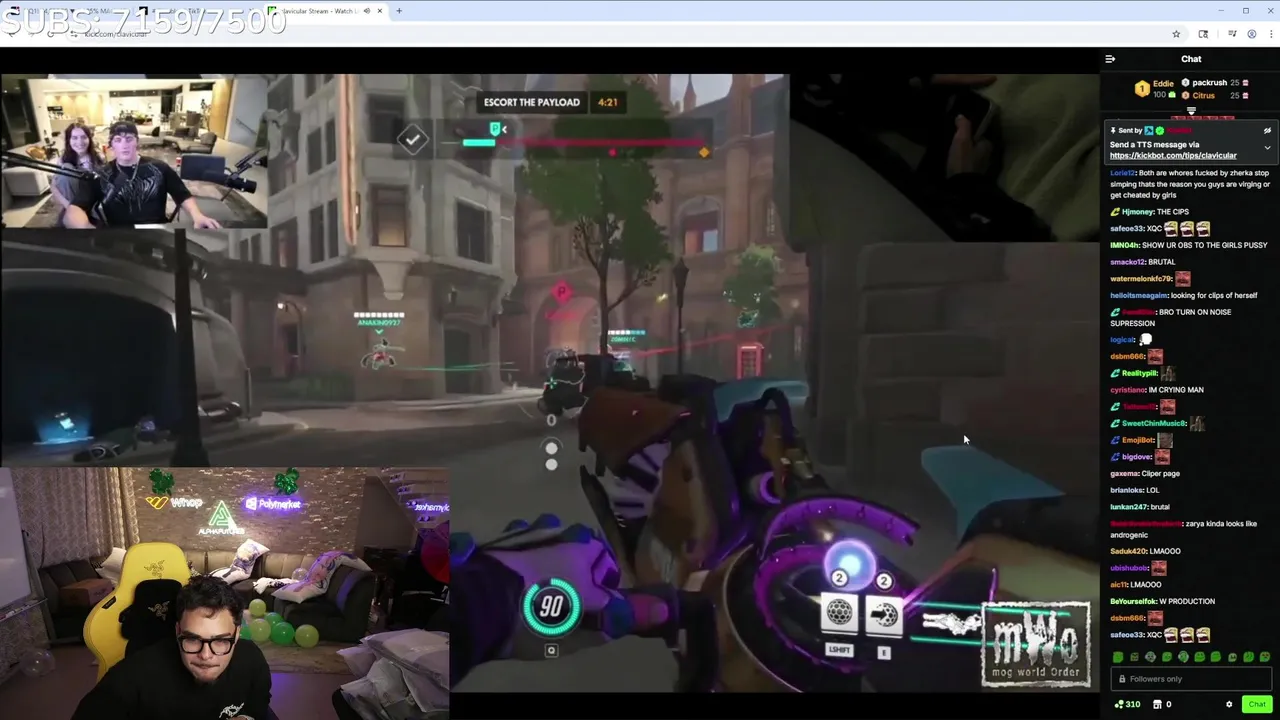
Task: Open the shop icon showing 0
Action: click(1162, 704)
